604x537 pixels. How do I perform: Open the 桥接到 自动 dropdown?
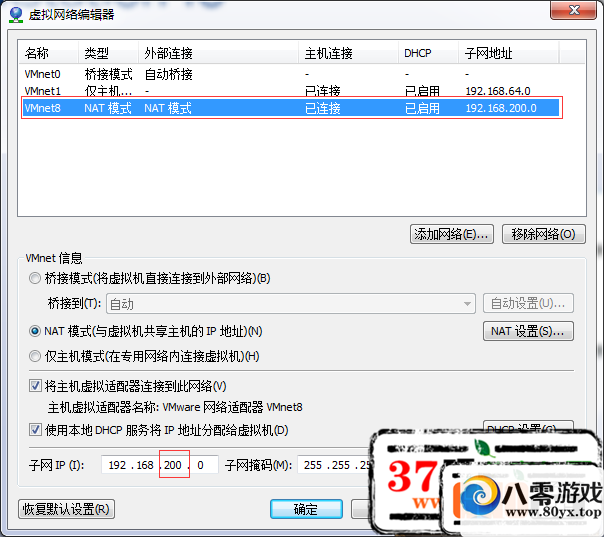point(291,304)
